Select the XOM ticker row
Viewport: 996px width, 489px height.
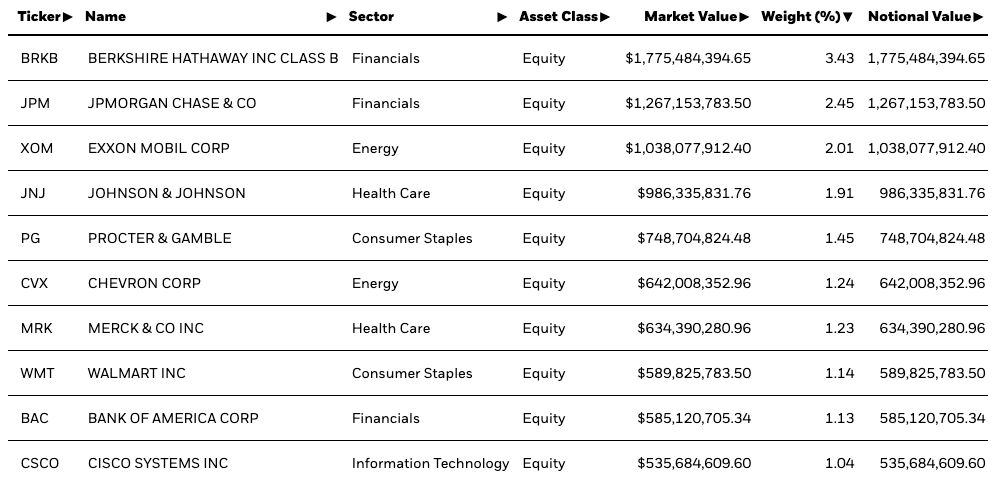coord(498,149)
